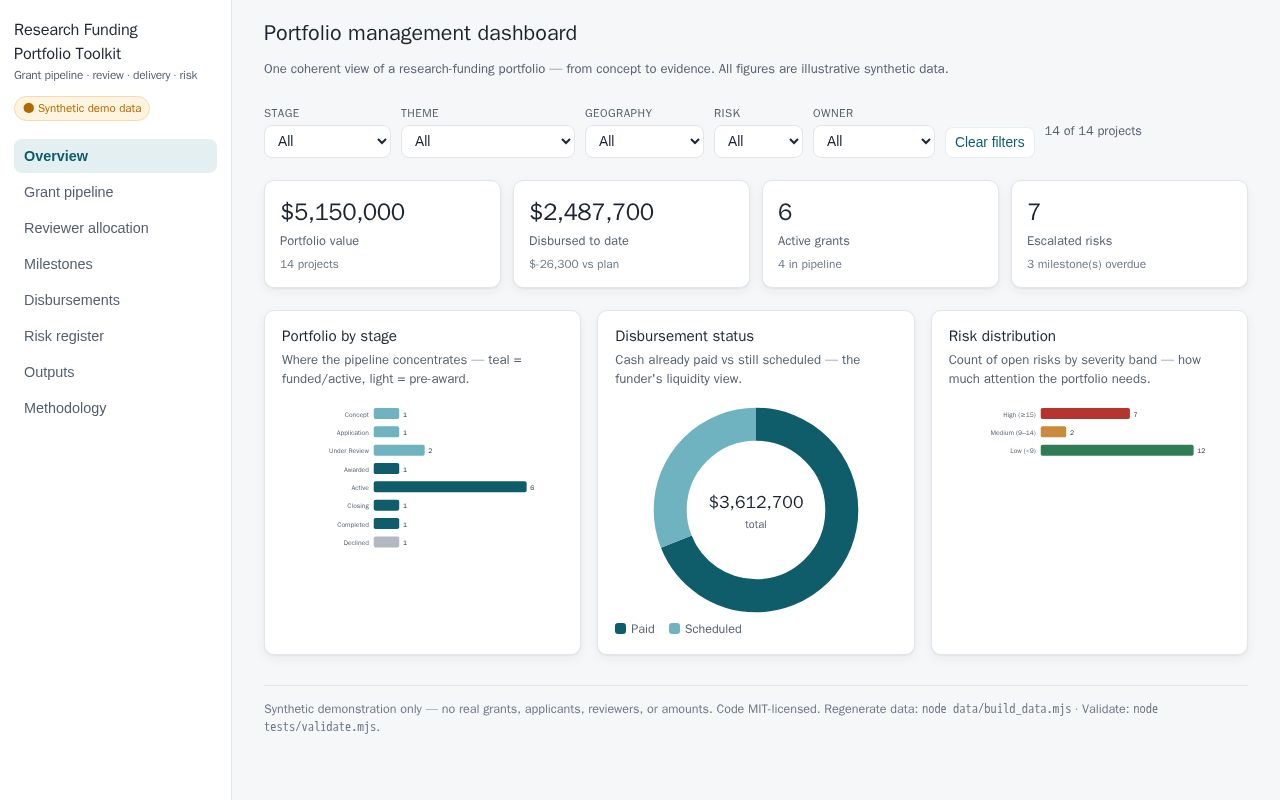Click the Active grants card
The width and height of the screenshot is (1280, 800).
point(880,234)
